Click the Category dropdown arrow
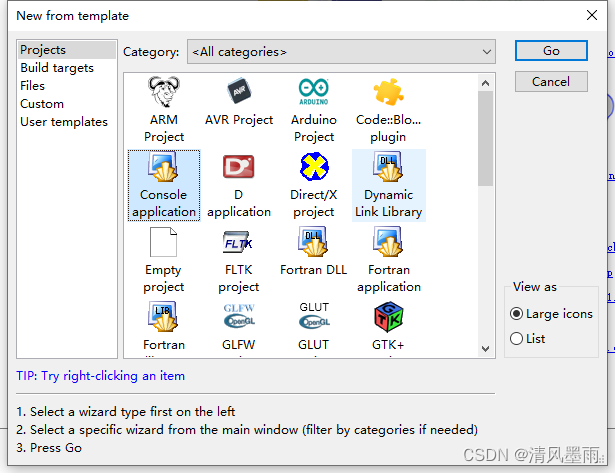Image resolution: width=615 pixels, height=473 pixels. (487, 51)
